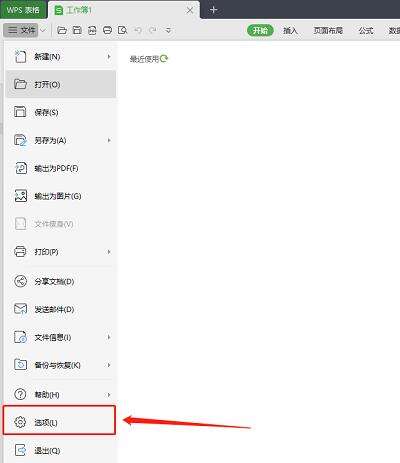The width and height of the screenshot is (400, 463).
Task: Click the print icon in quick toolbar
Action: pos(107,31)
